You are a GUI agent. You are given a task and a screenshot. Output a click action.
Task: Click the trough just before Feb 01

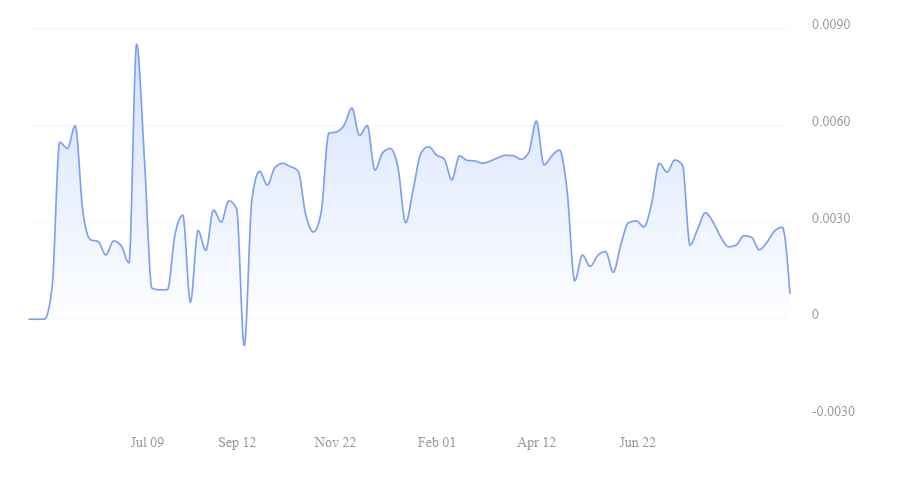(406, 222)
